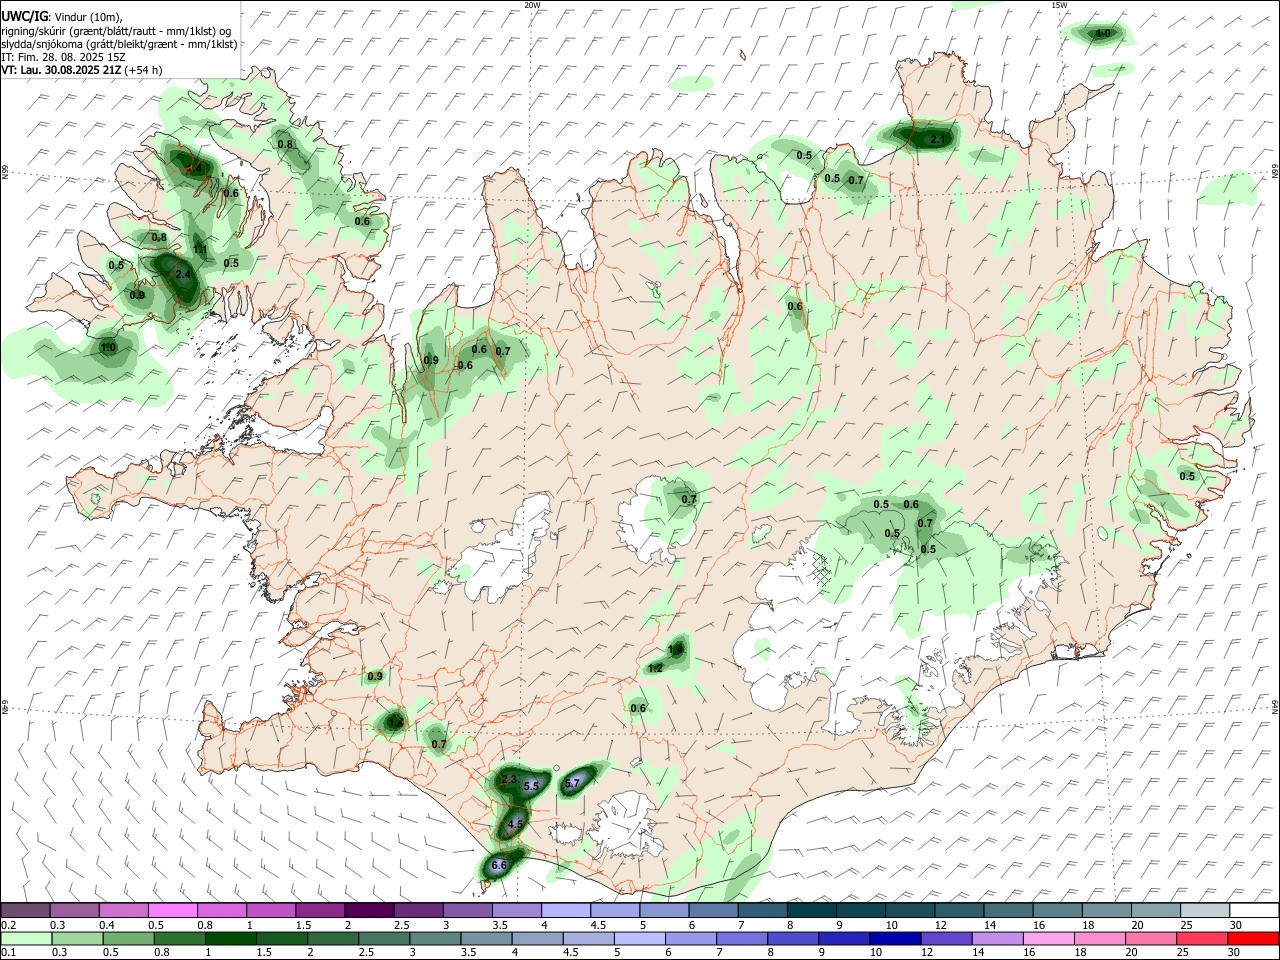Click the 6.6 precipitation value on the south coast
This screenshot has width=1280, height=960.
[x=501, y=865]
